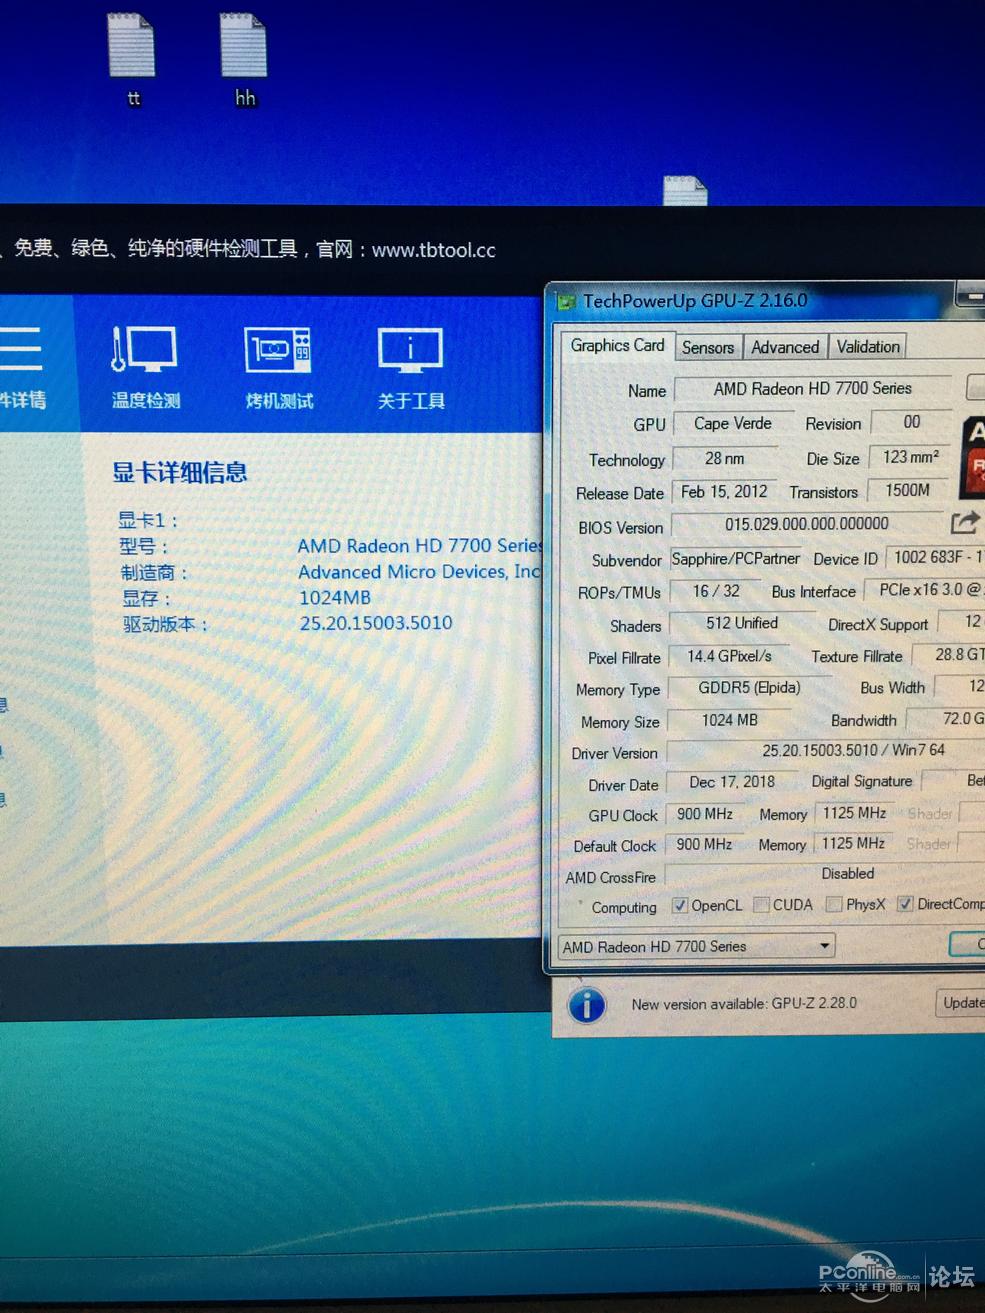This screenshot has width=985, height=1313.
Task: Click 制造商 value "Advanced Micro Devices, Inc"
Action: point(419,572)
